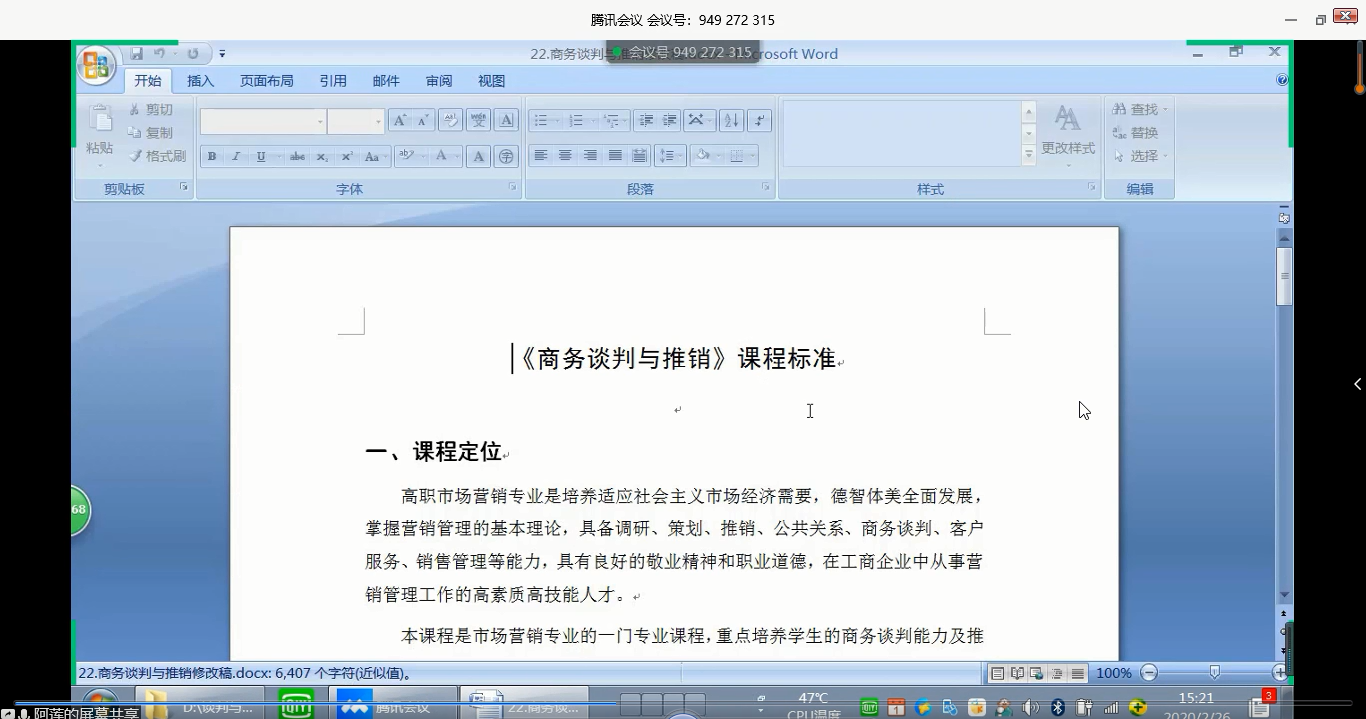
Task: Open the 页面布局 (Page Layout) tab
Action: click(x=266, y=81)
